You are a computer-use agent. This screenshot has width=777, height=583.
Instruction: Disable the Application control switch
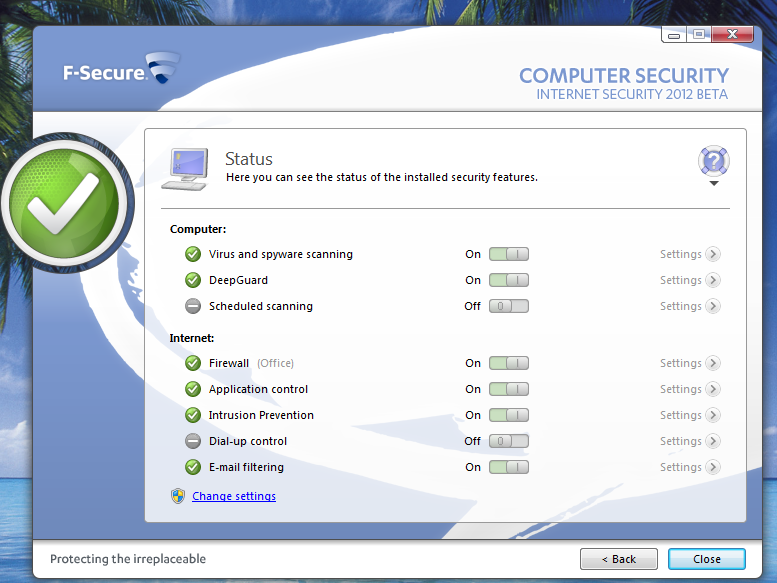[x=509, y=389]
